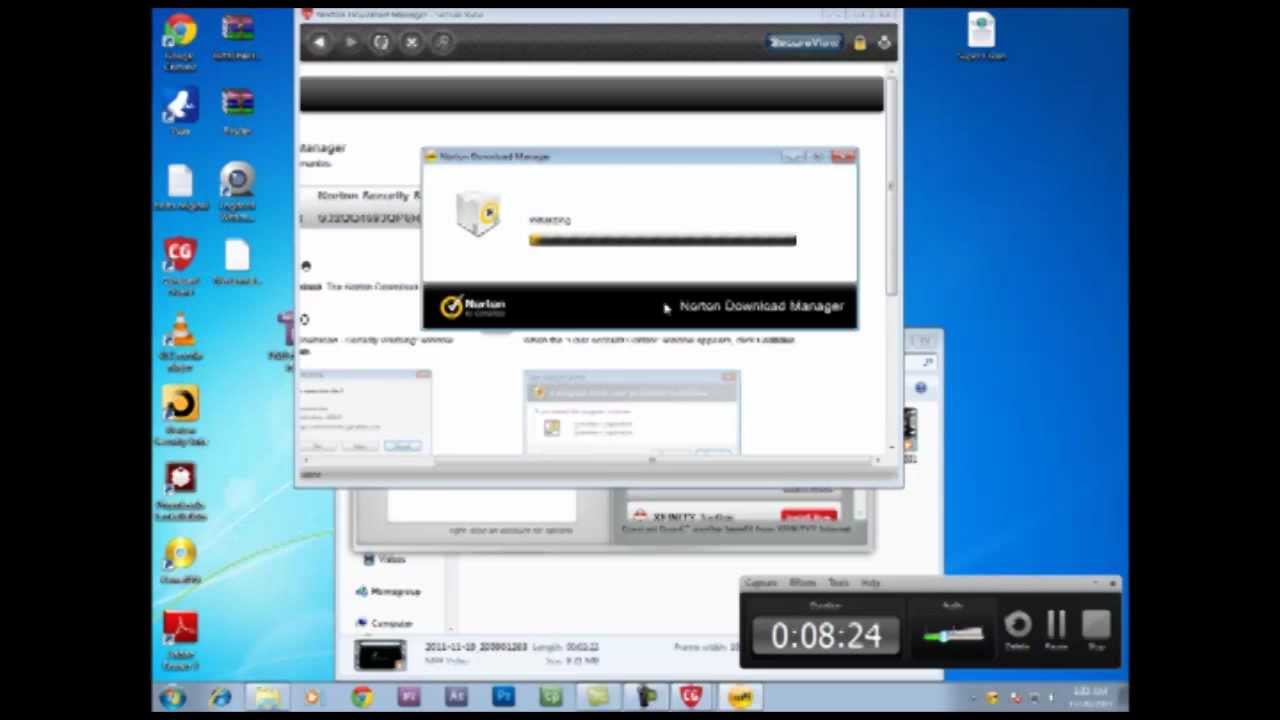Open the Google Chrome desktop shortcut
The image size is (1280, 720).
pos(180,41)
